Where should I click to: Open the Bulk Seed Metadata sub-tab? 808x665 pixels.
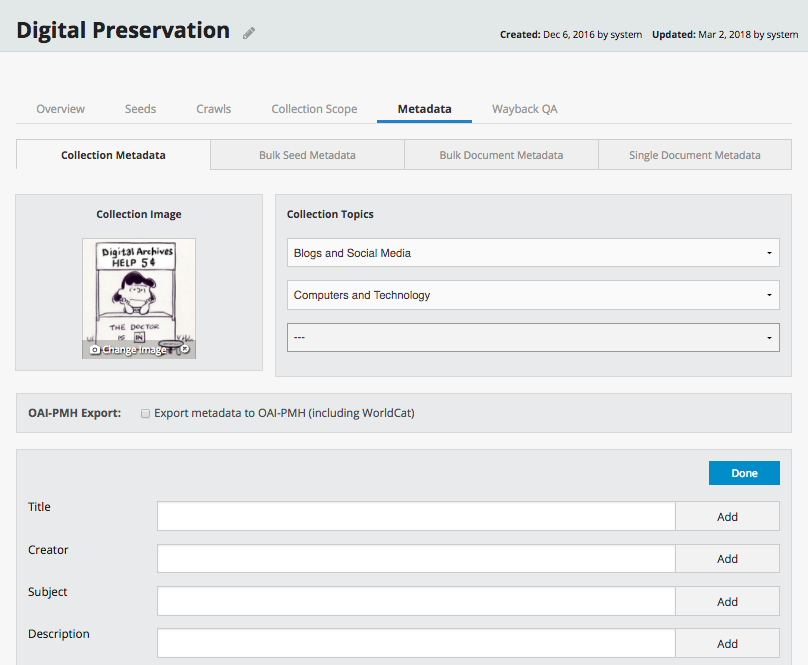coord(307,155)
